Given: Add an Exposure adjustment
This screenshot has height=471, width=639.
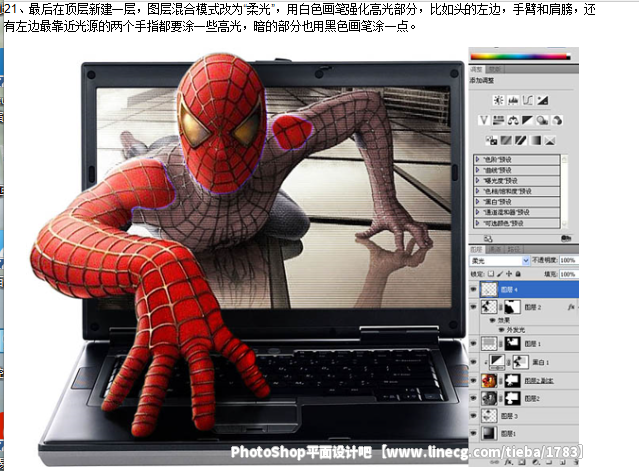Looking at the screenshot, I should 542,100.
